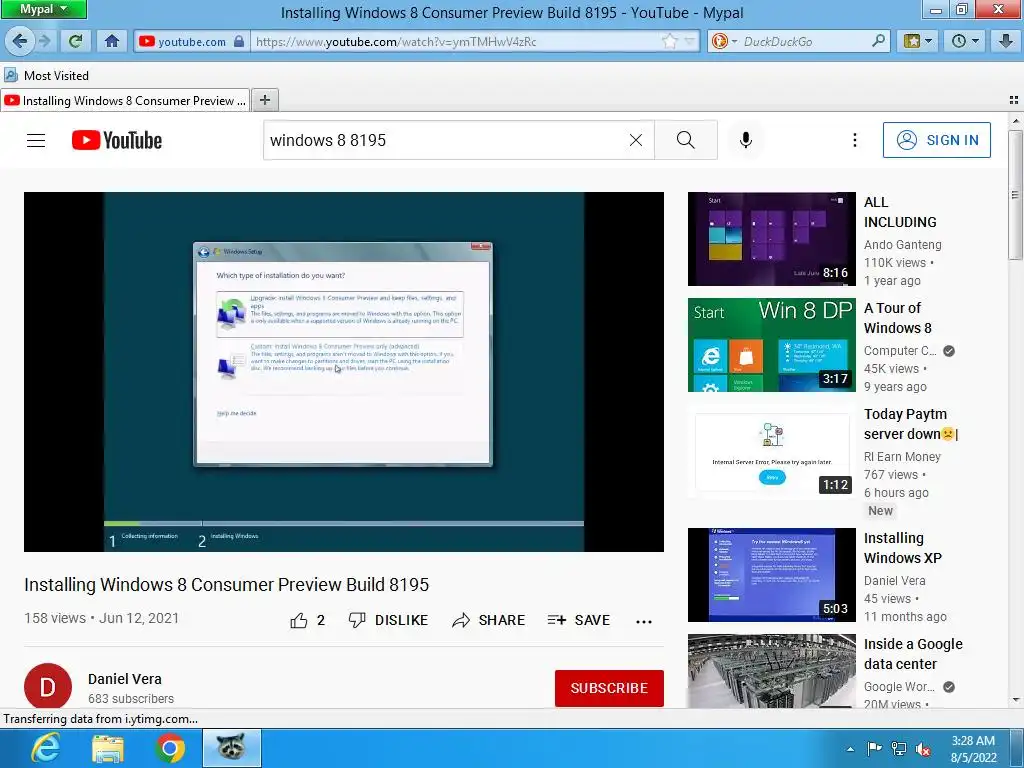
Task: Open Action Center flag tray icon
Action: (874, 749)
